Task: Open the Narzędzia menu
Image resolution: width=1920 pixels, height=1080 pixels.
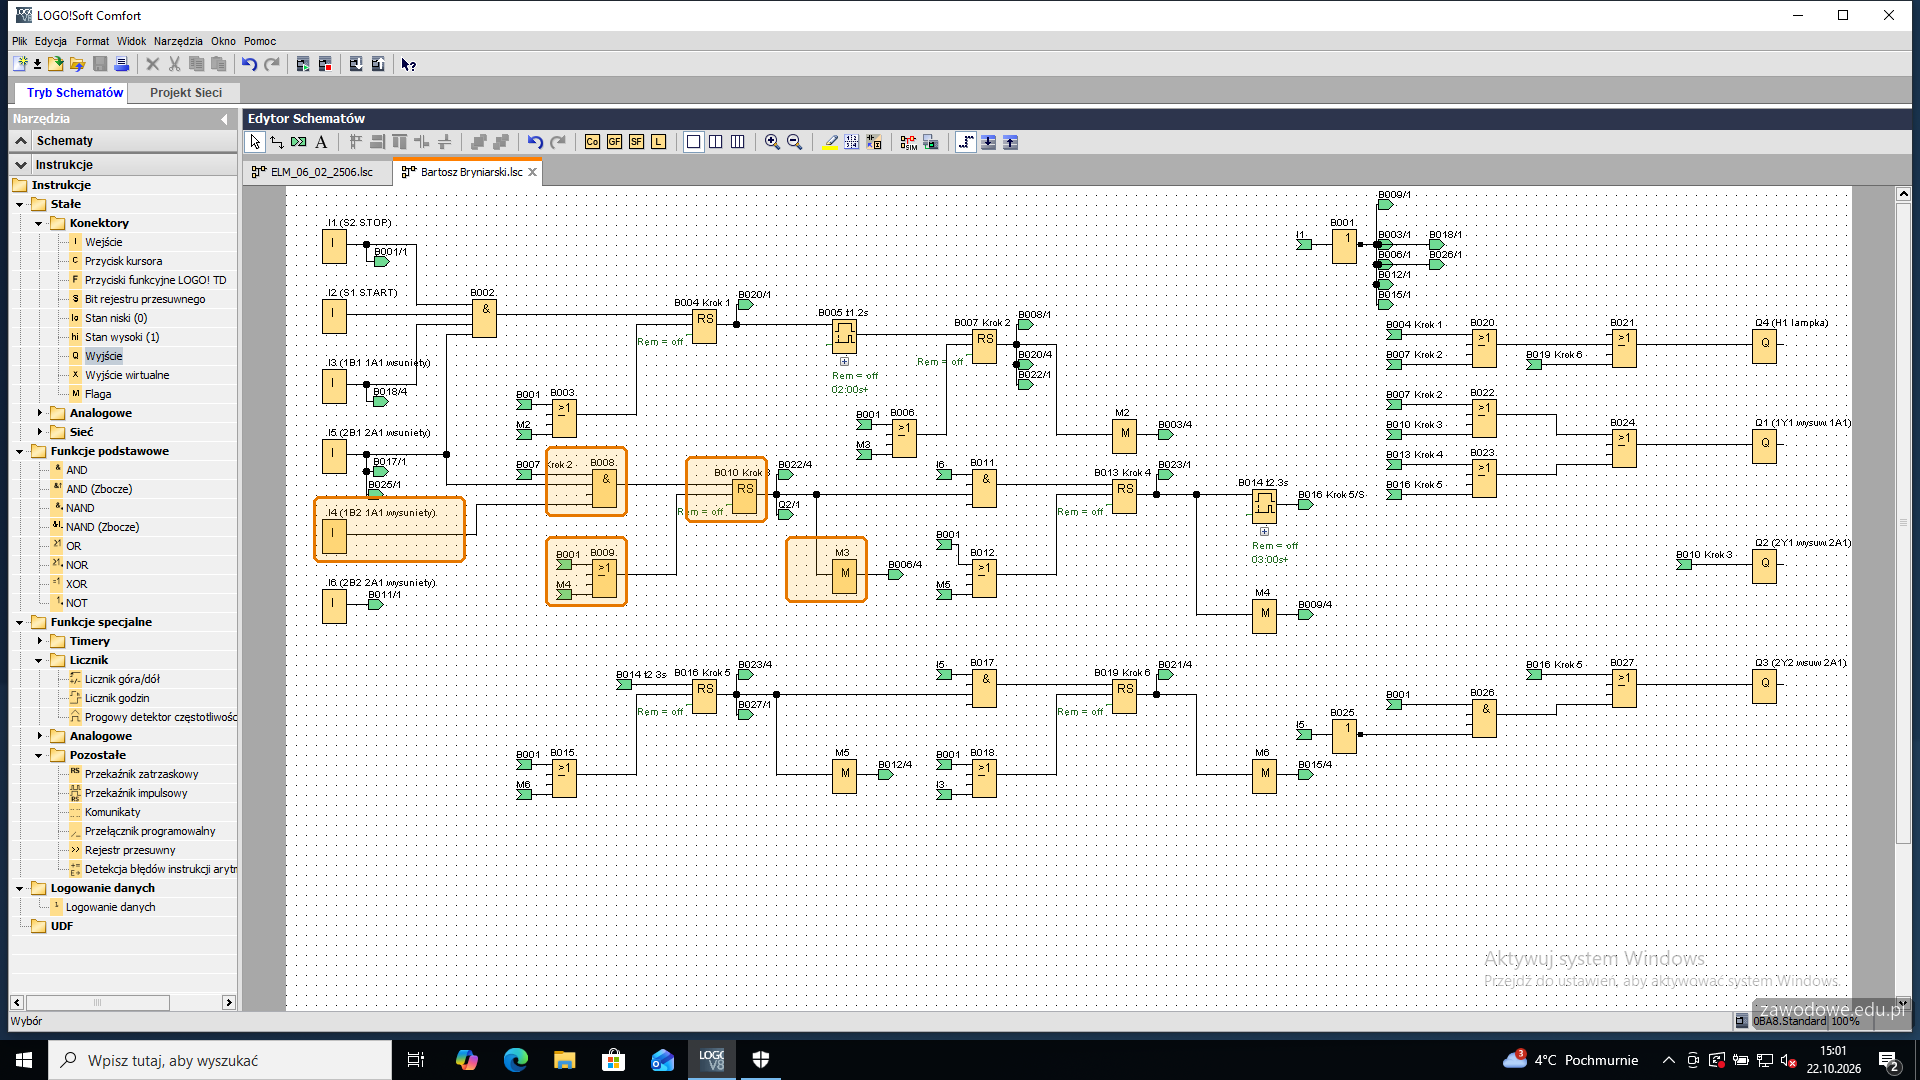Action: click(x=178, y=41)
